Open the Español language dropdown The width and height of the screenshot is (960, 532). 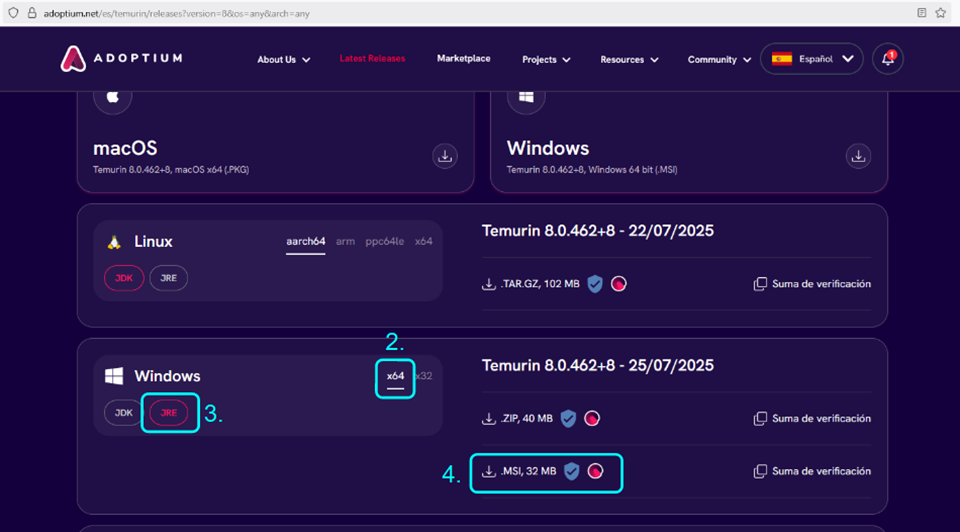click(812, 59)
